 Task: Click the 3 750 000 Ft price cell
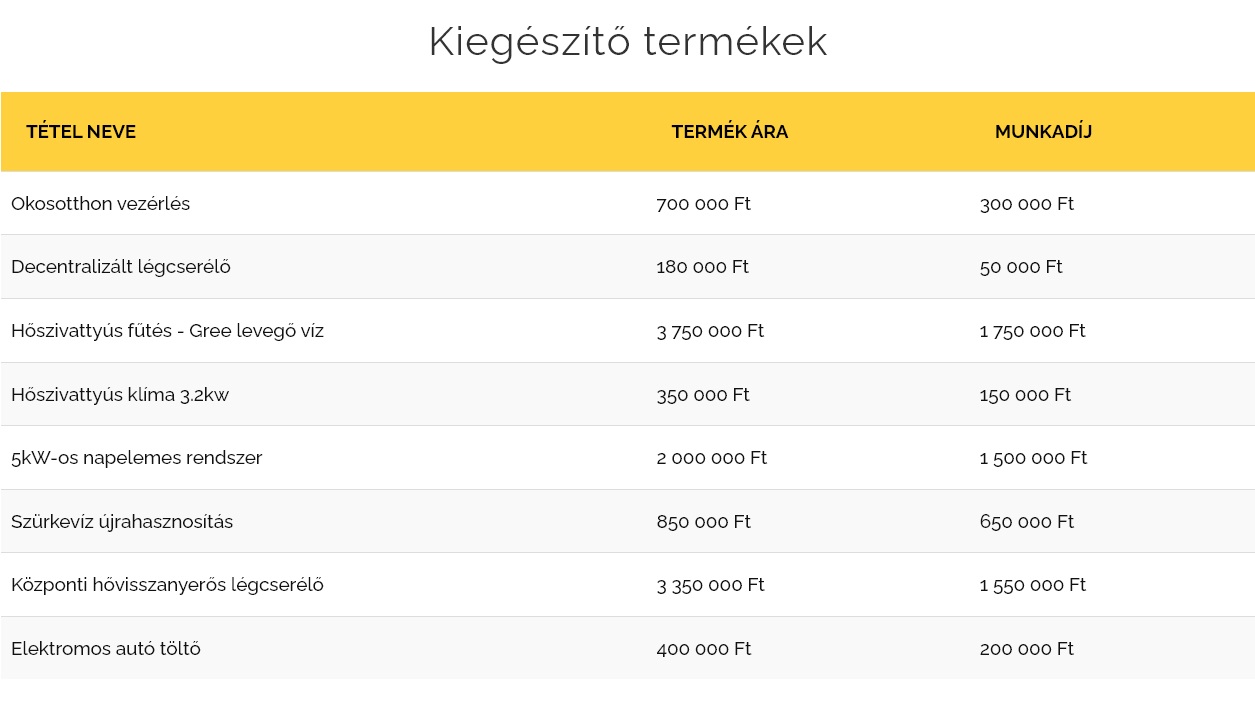pos(710,331)
